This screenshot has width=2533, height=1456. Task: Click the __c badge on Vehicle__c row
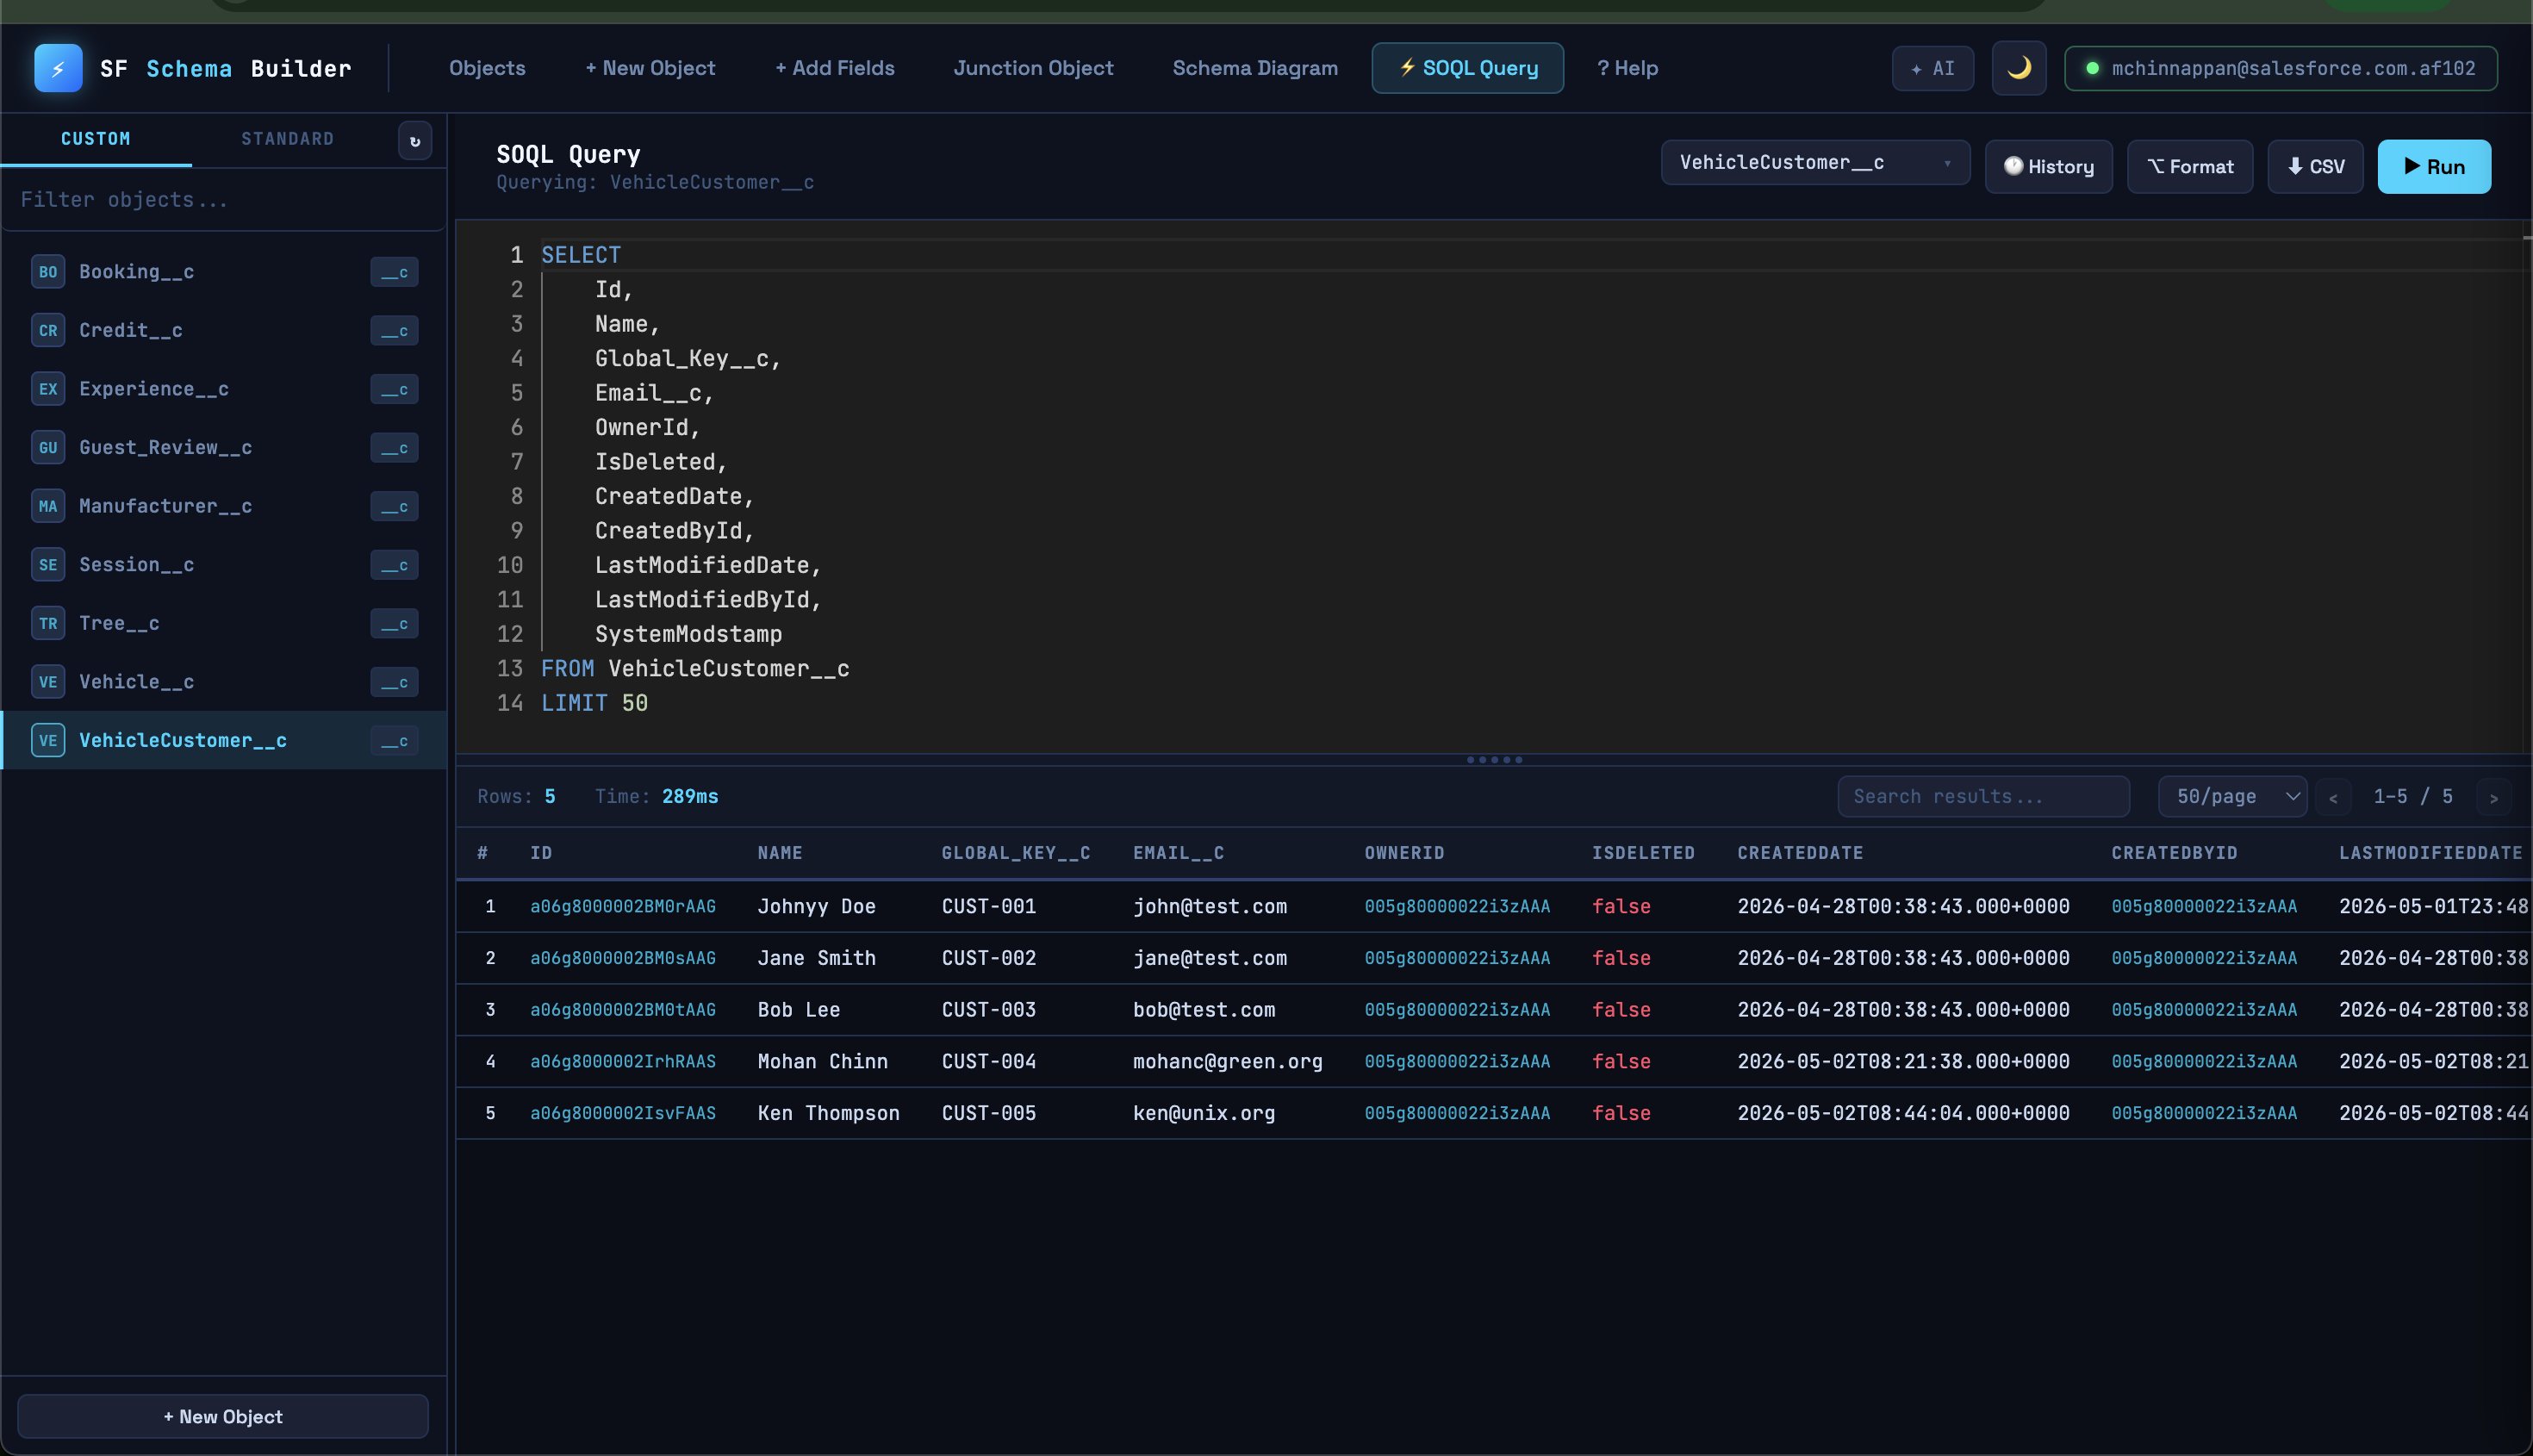click(394, 682)
